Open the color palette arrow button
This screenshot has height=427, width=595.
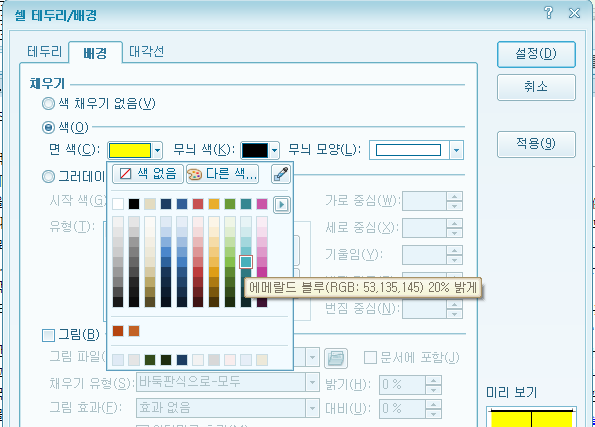click(x=282, y=205)
